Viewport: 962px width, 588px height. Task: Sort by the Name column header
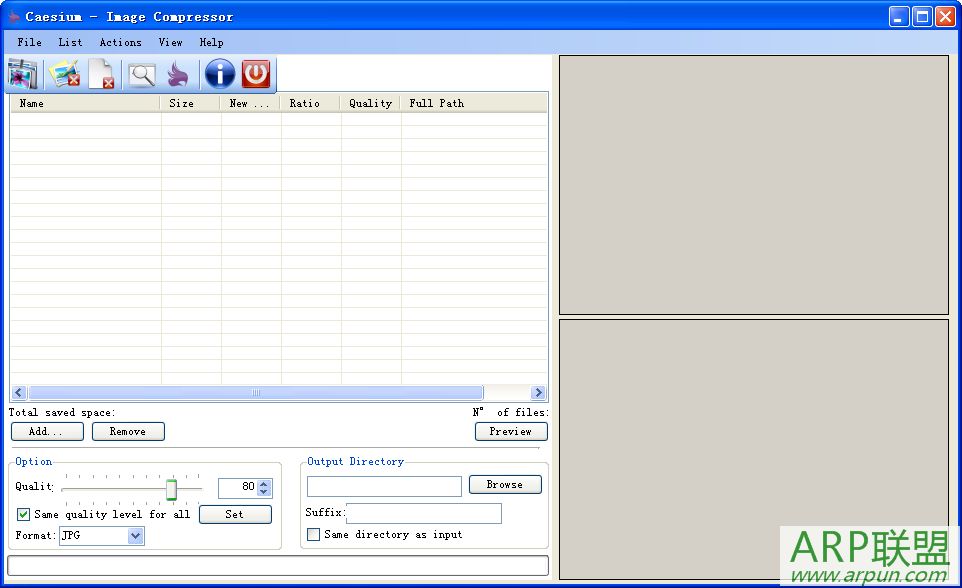pos(85,103)
